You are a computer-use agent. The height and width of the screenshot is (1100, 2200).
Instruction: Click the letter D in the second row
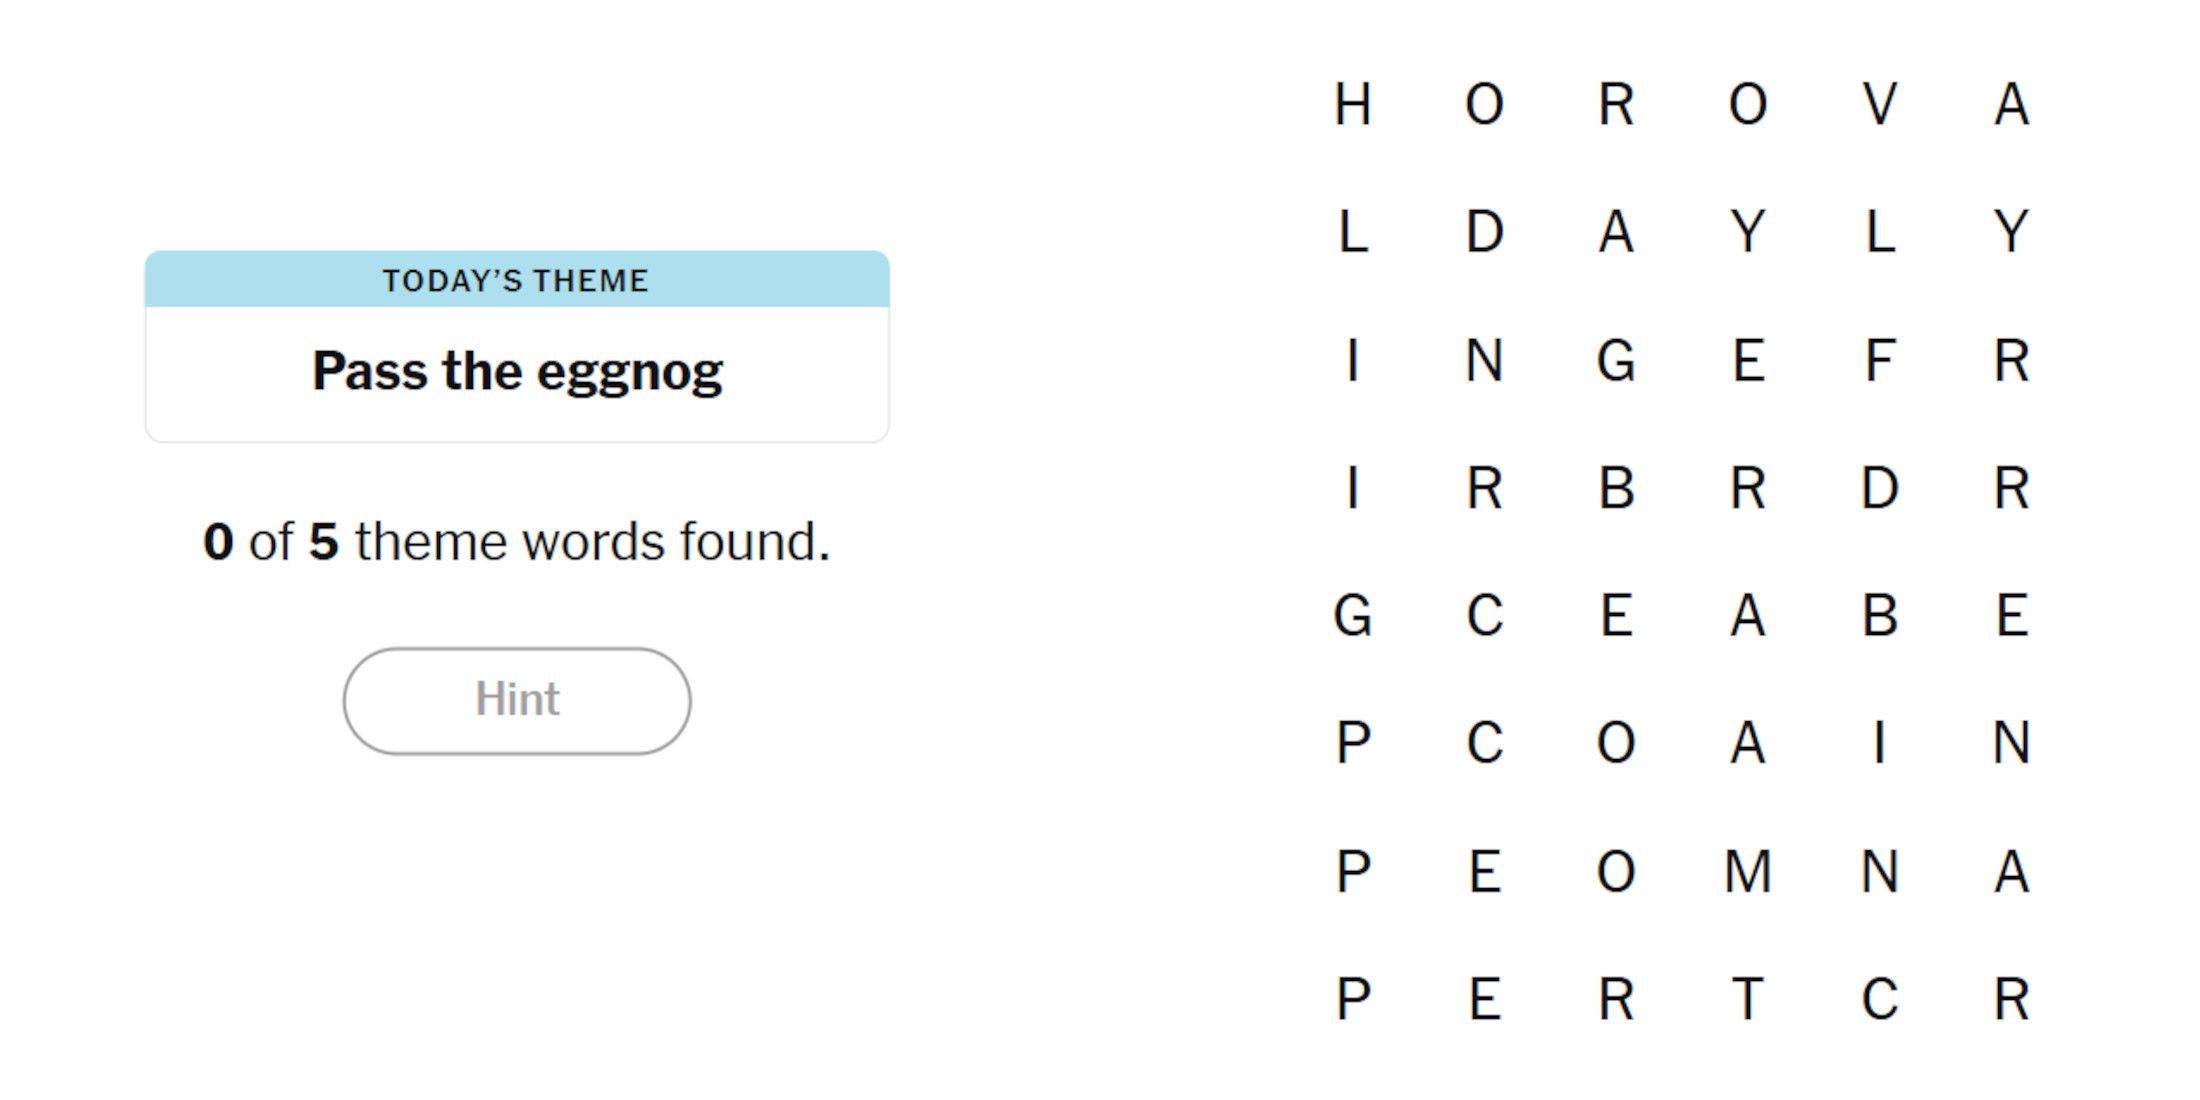point(1484,232)
